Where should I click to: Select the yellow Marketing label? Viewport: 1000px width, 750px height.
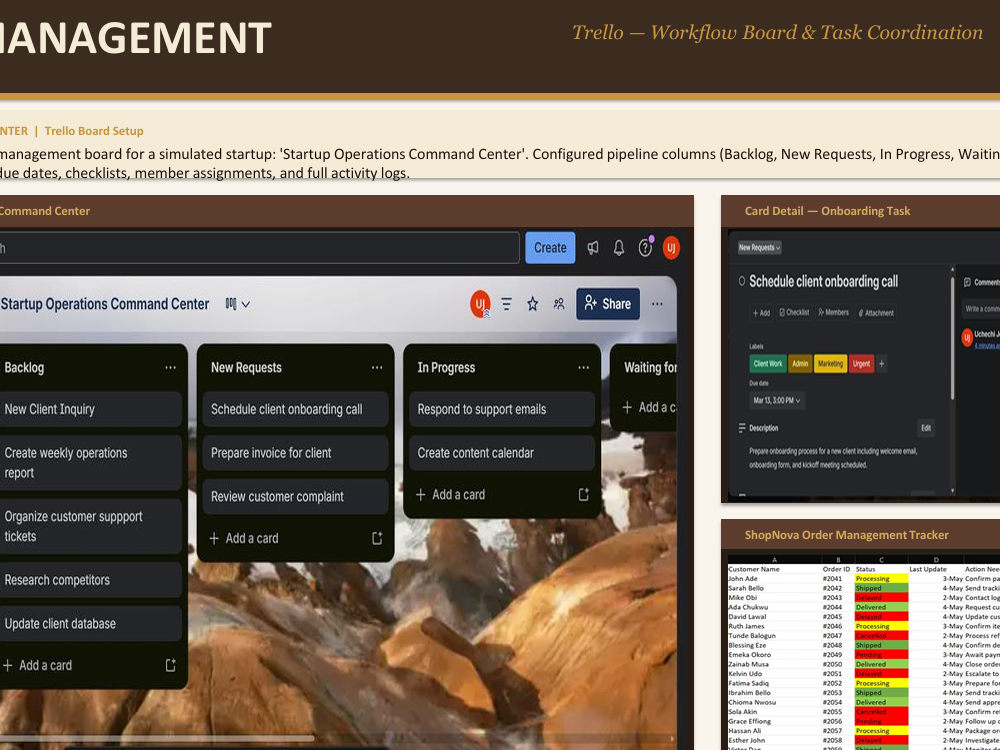point(830,364)
